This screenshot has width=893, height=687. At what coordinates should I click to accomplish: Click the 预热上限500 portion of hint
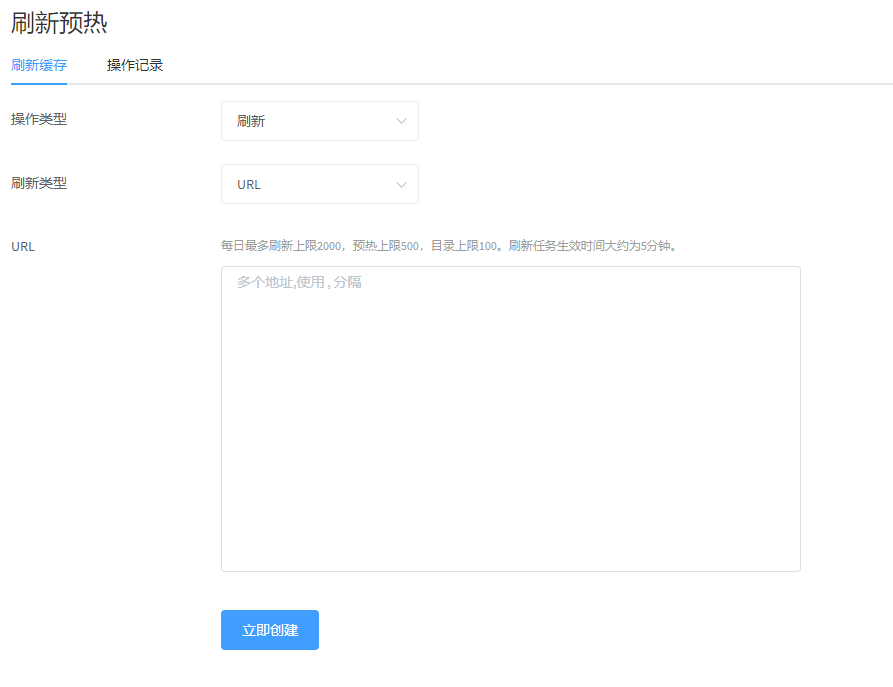pyautogui.click(x=386, y=246)
